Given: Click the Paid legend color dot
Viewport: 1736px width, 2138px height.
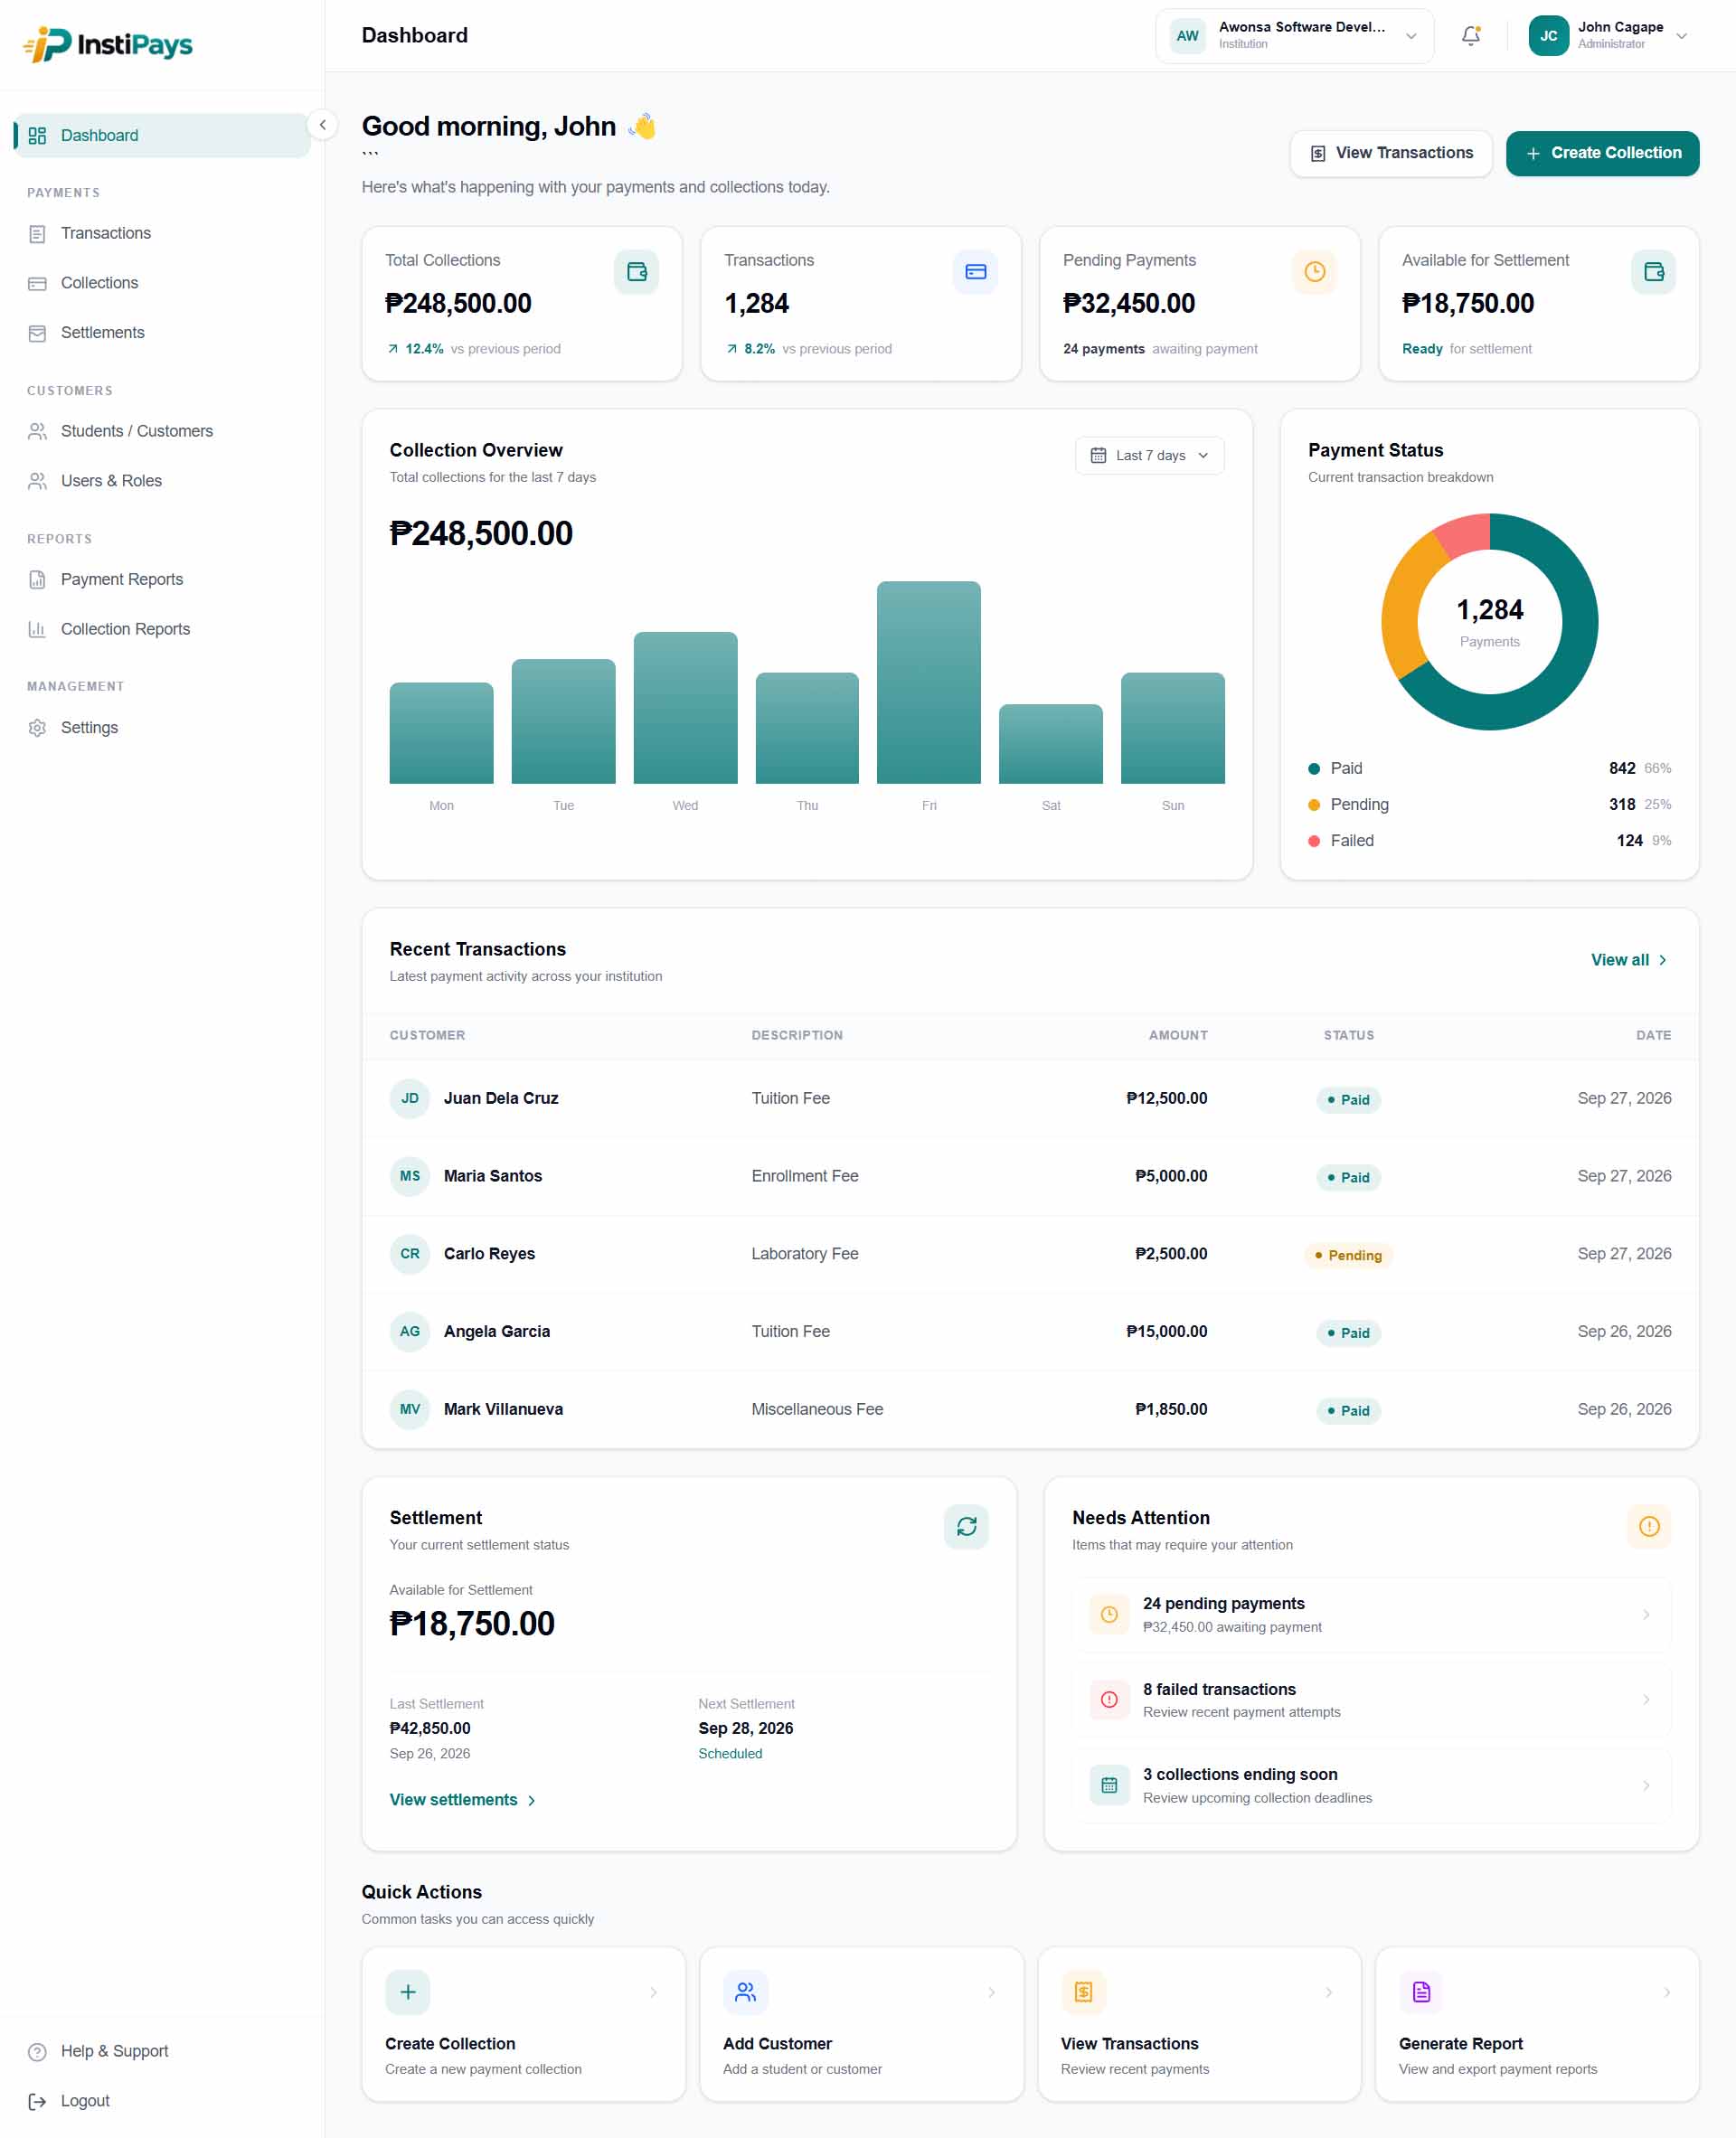Looking at the screenshot, I should pyautogui.click(x=1314, y=768).
